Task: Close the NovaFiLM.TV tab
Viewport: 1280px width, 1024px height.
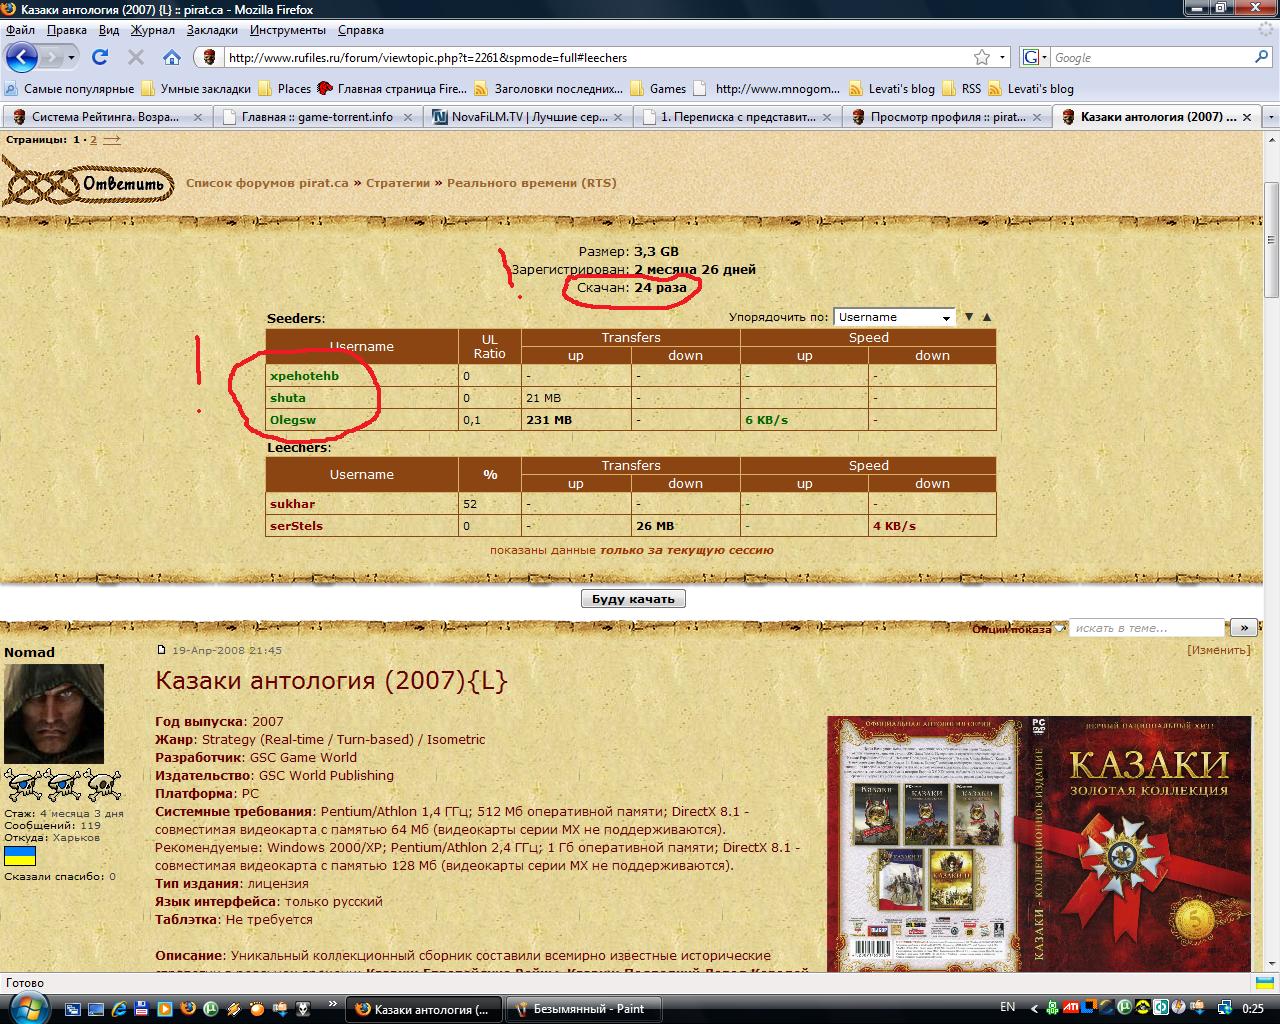Action: tap(618, 117)
